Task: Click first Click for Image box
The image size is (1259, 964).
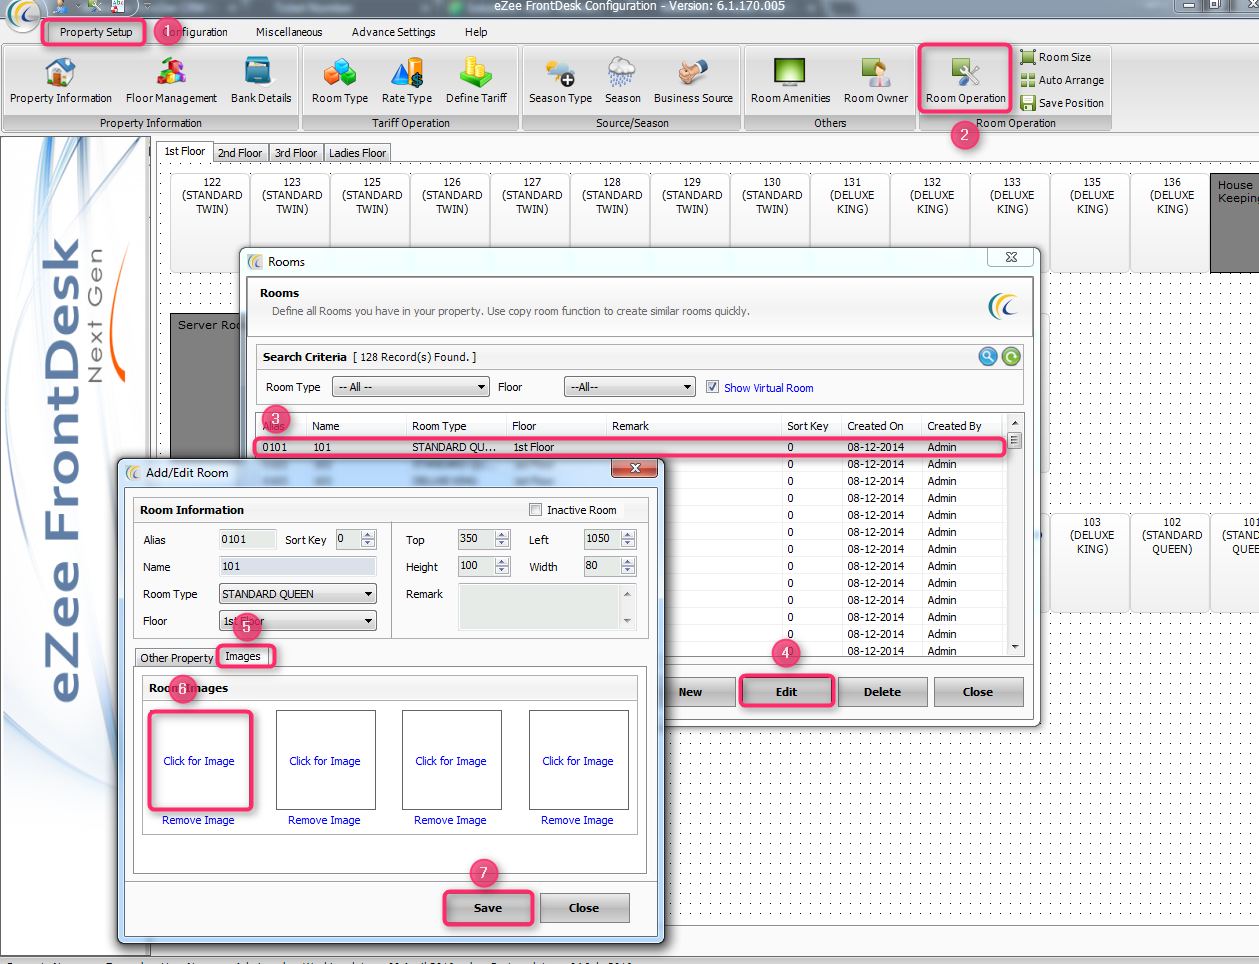Action: click(x=199, y=760)
